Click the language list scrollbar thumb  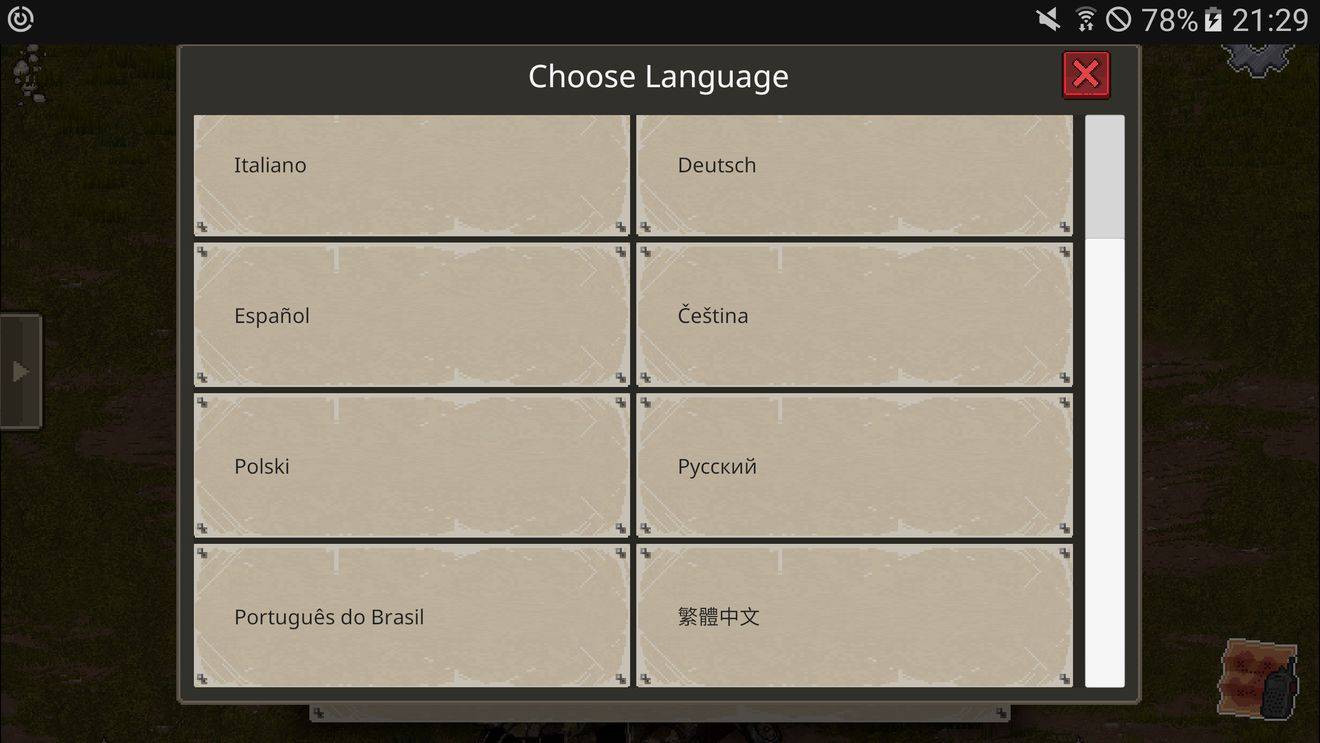pyautogui.click(x=1104, y=177)
